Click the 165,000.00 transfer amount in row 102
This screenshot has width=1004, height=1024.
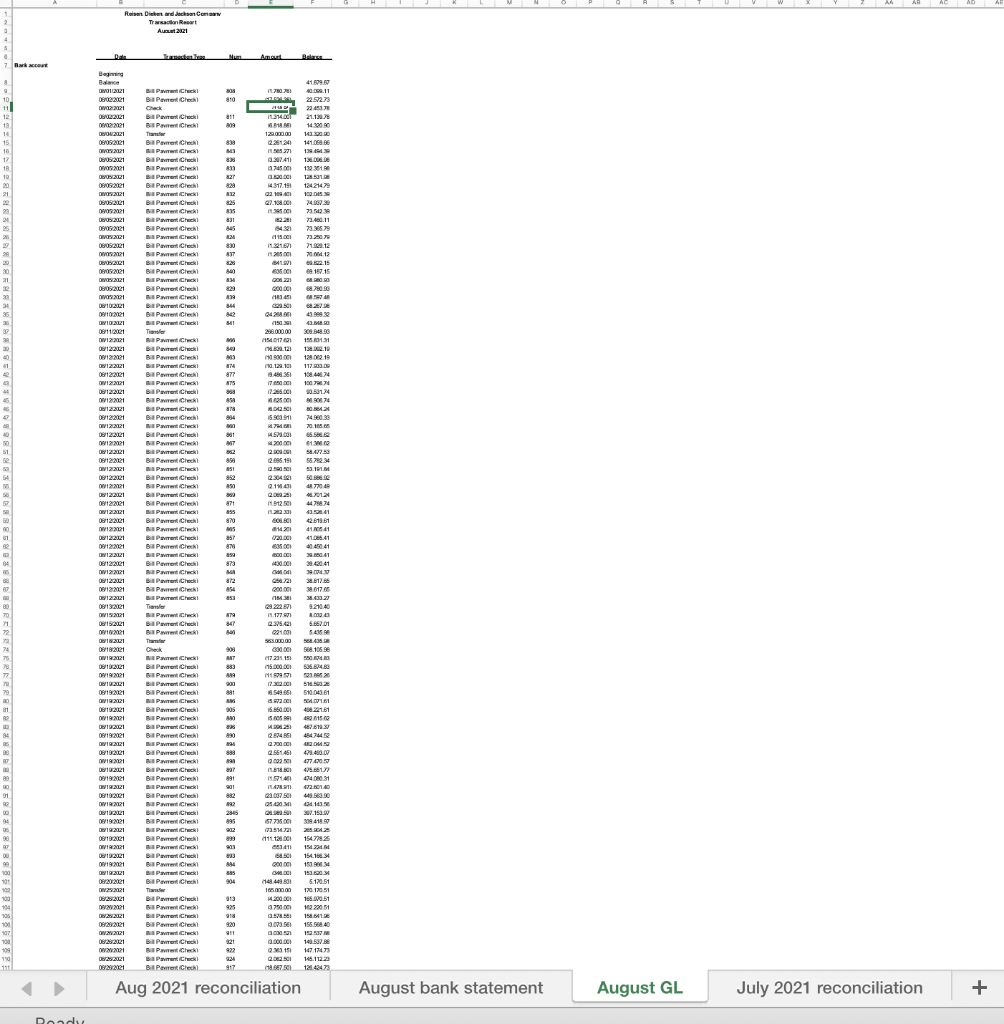pos(278,890)
